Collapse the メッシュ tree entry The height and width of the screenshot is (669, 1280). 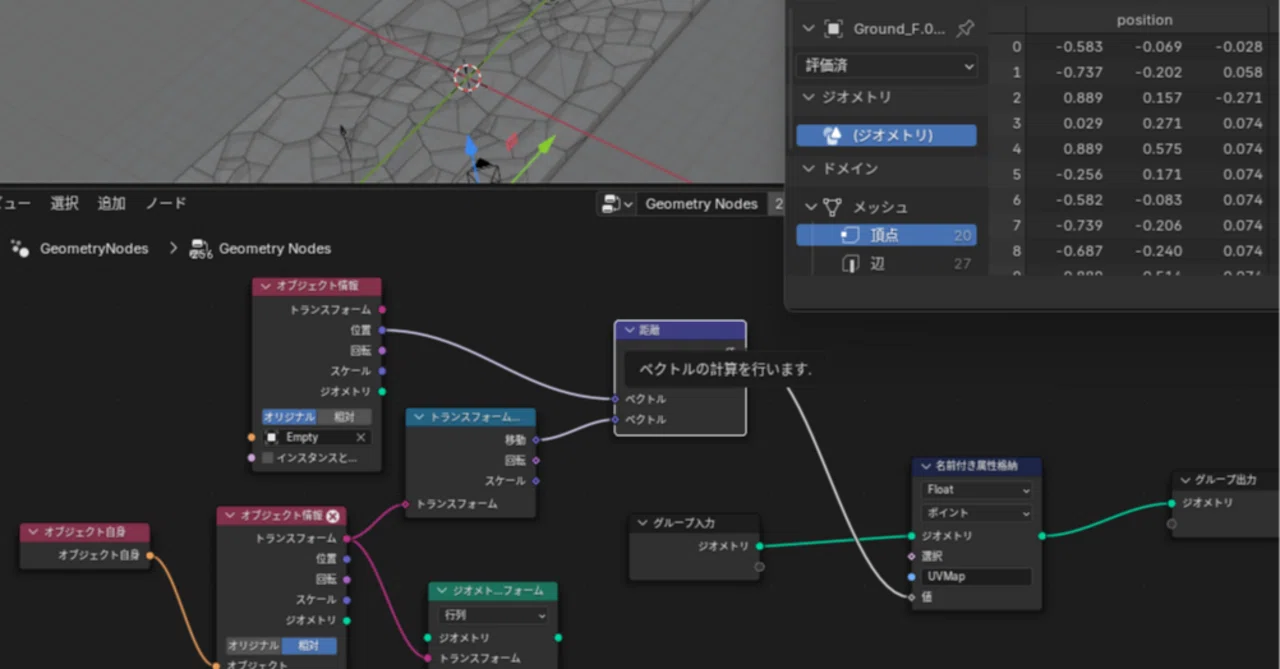point(810,207)
